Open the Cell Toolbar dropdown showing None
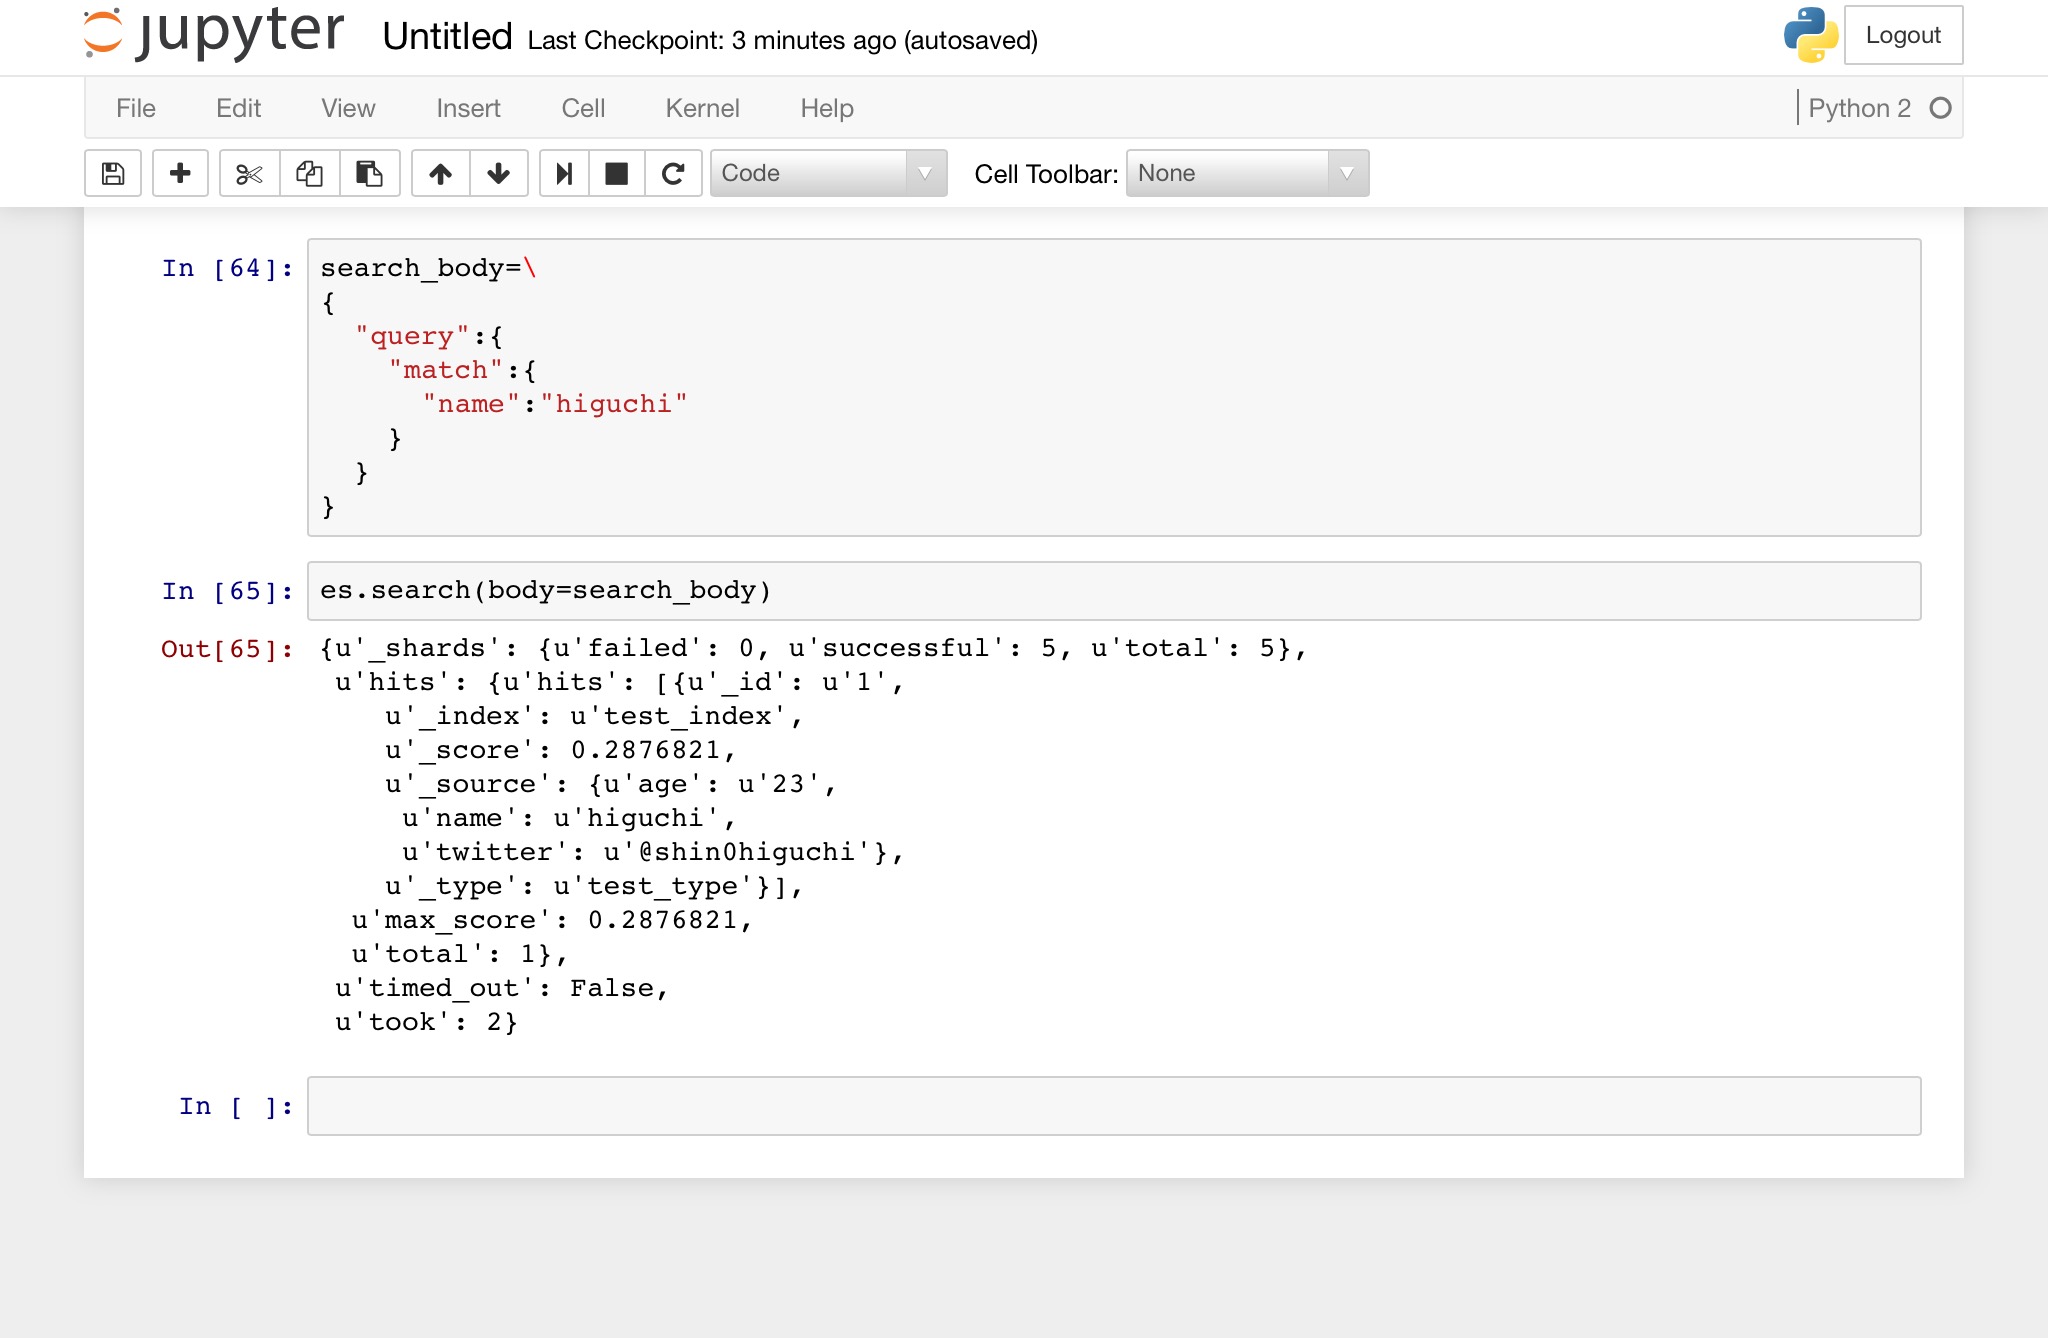Image resolution: width=2048 pixels, height=1338 pixels. [x=1230, y=173]
